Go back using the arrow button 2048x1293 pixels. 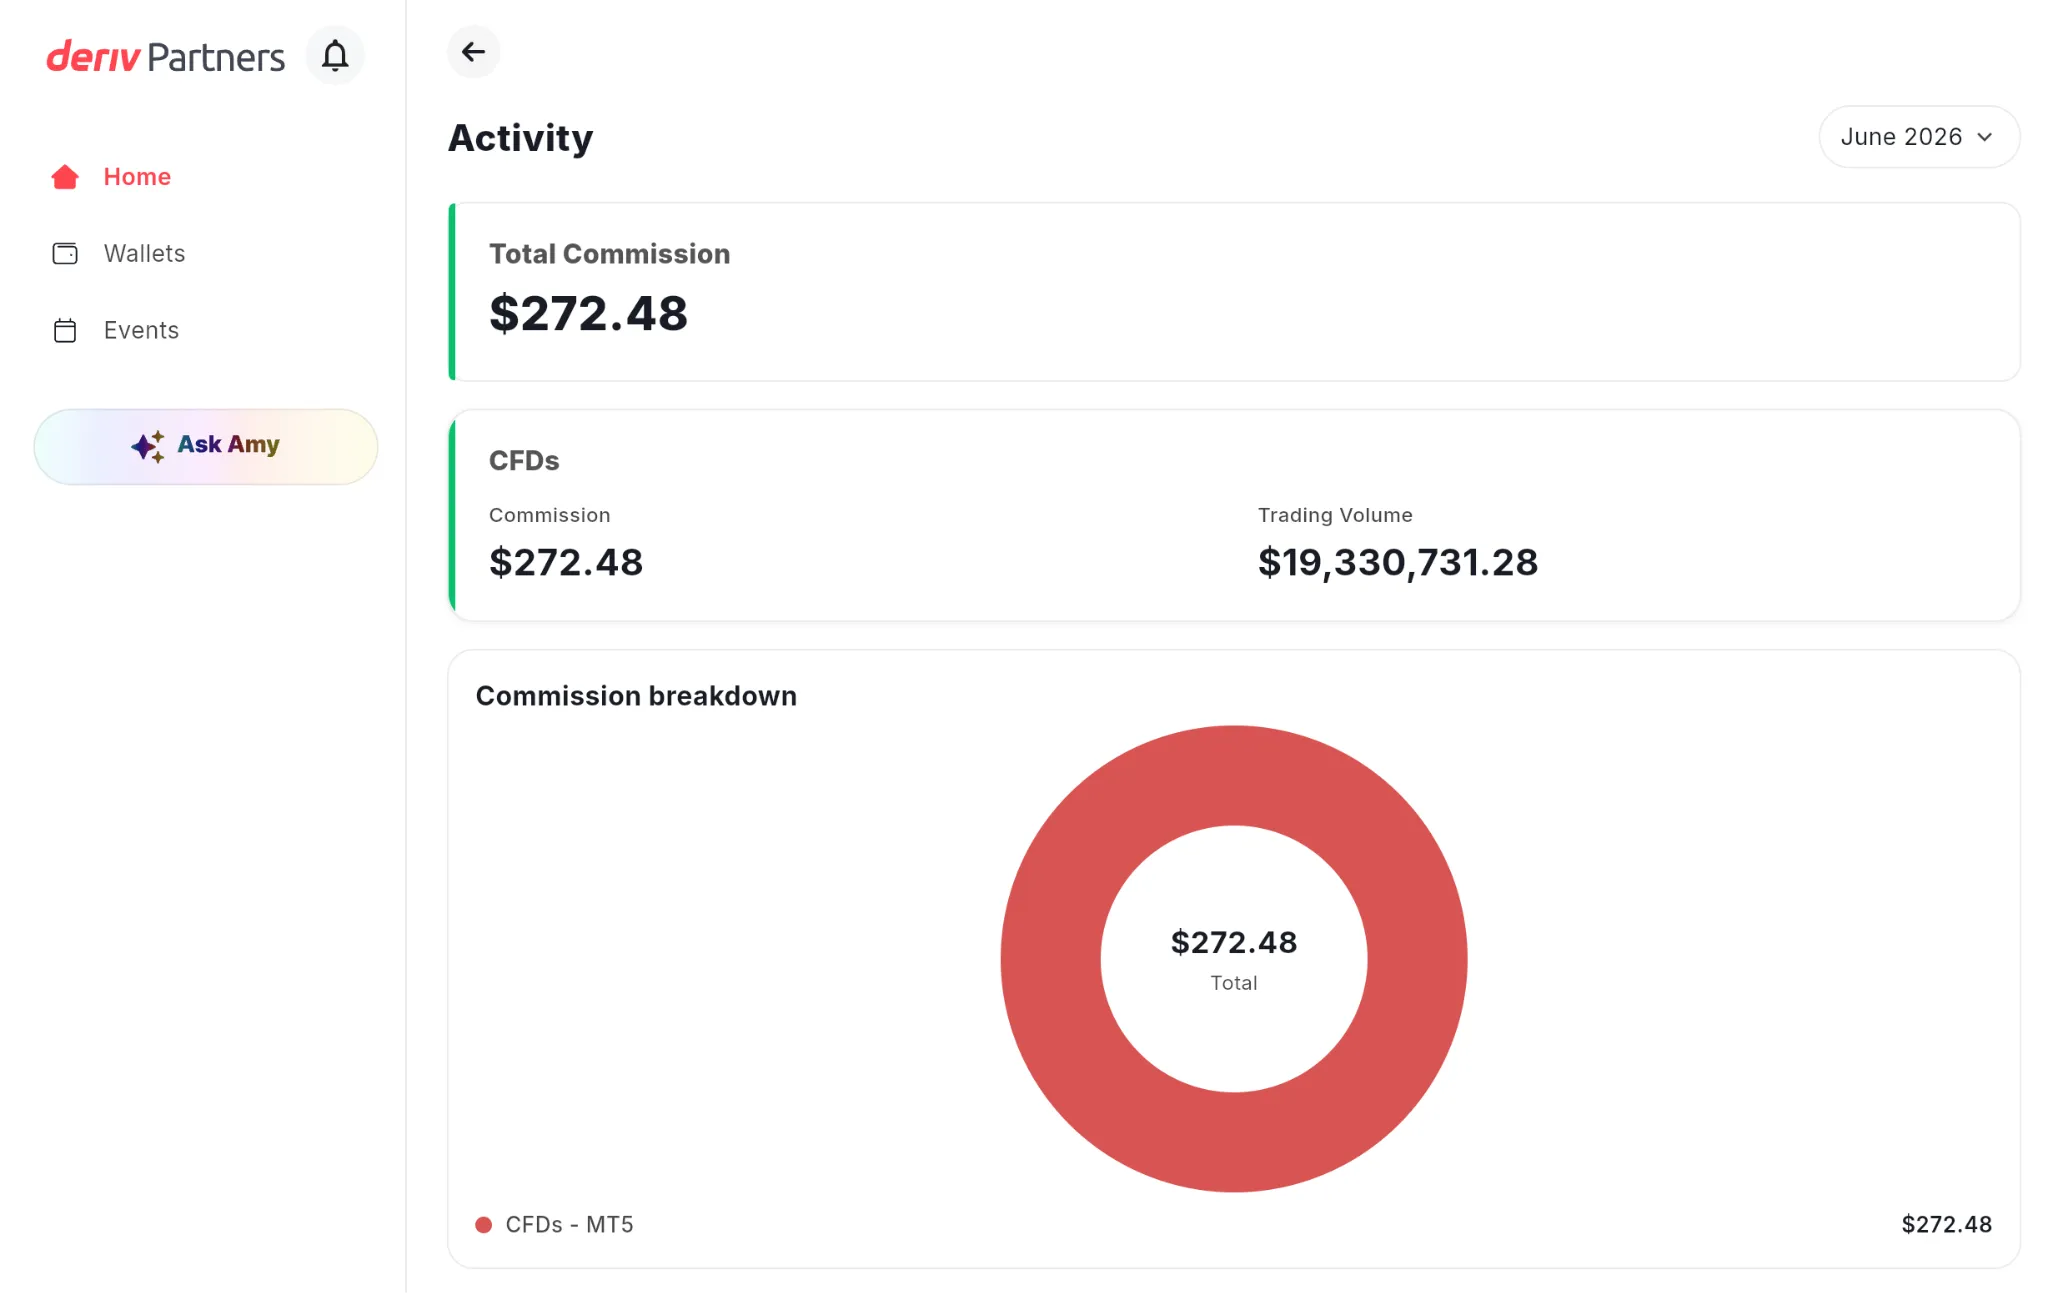coord(473,52)
